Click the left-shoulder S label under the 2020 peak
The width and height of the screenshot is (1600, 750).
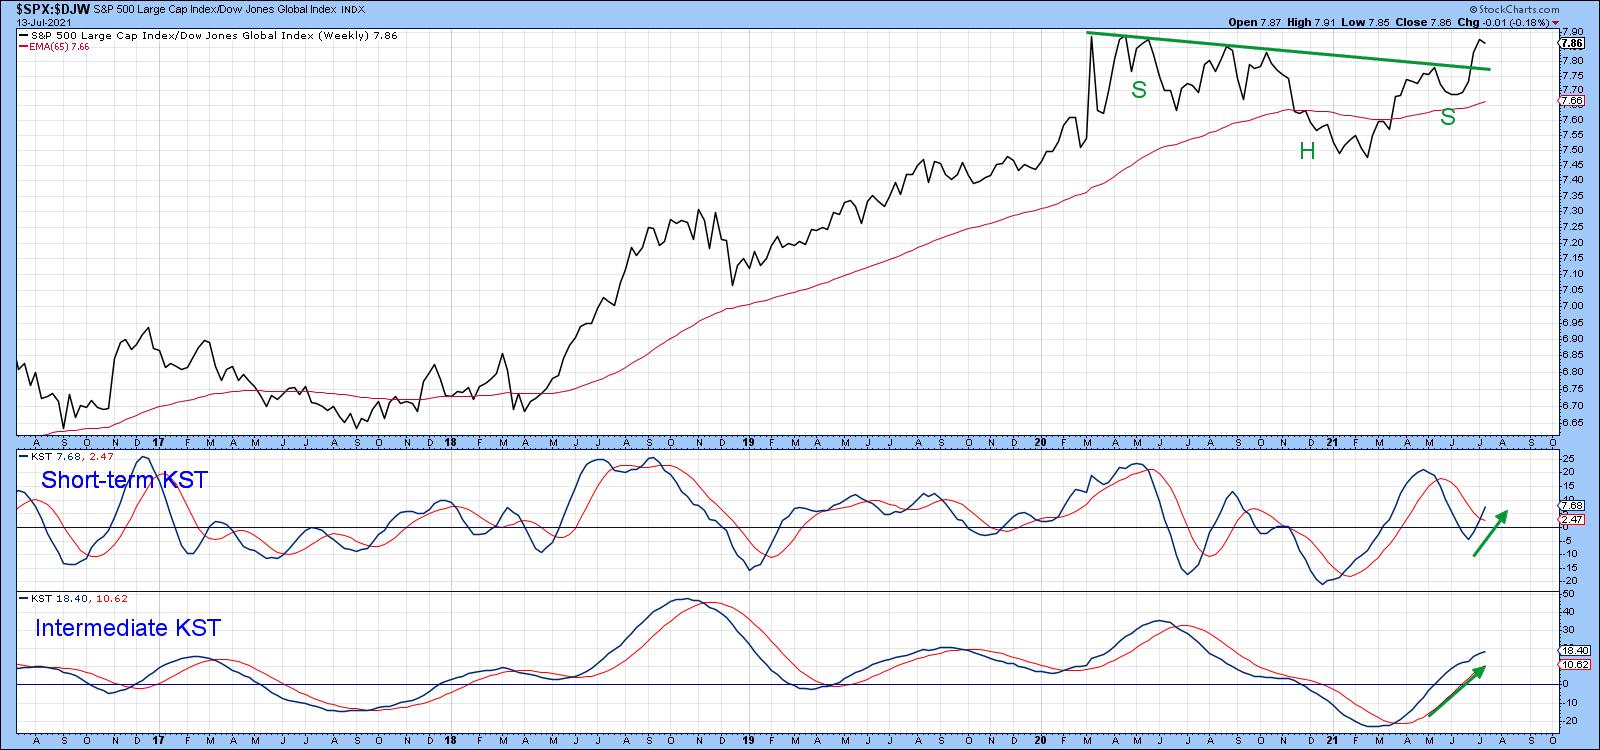(x=1138, y=91)
